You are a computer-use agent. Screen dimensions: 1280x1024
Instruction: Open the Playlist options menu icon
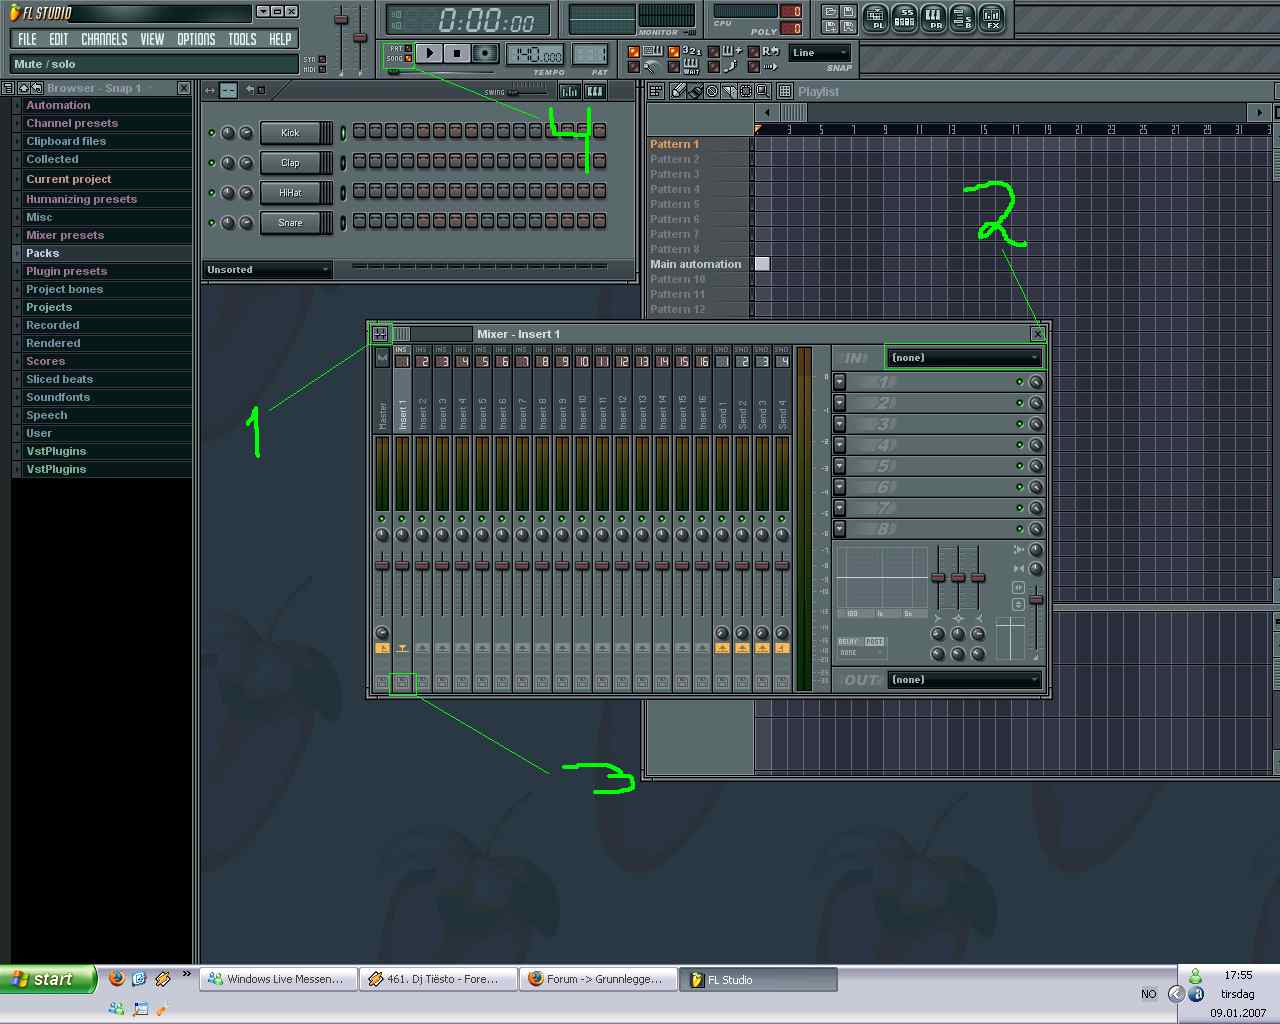coord(656,91)
